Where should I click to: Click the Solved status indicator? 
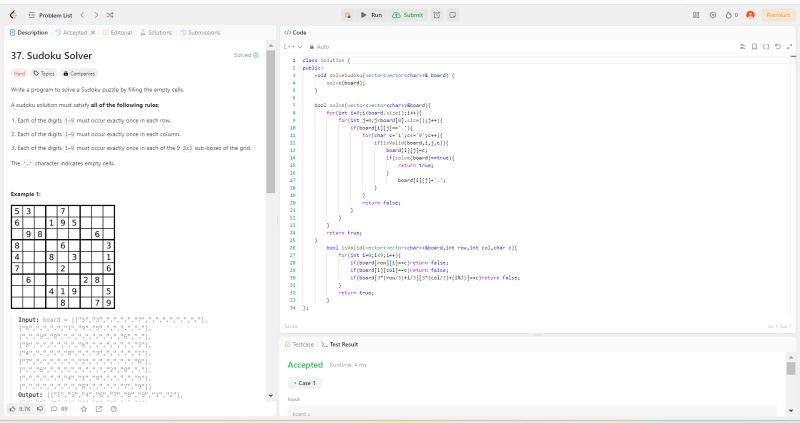pos(246,55)
